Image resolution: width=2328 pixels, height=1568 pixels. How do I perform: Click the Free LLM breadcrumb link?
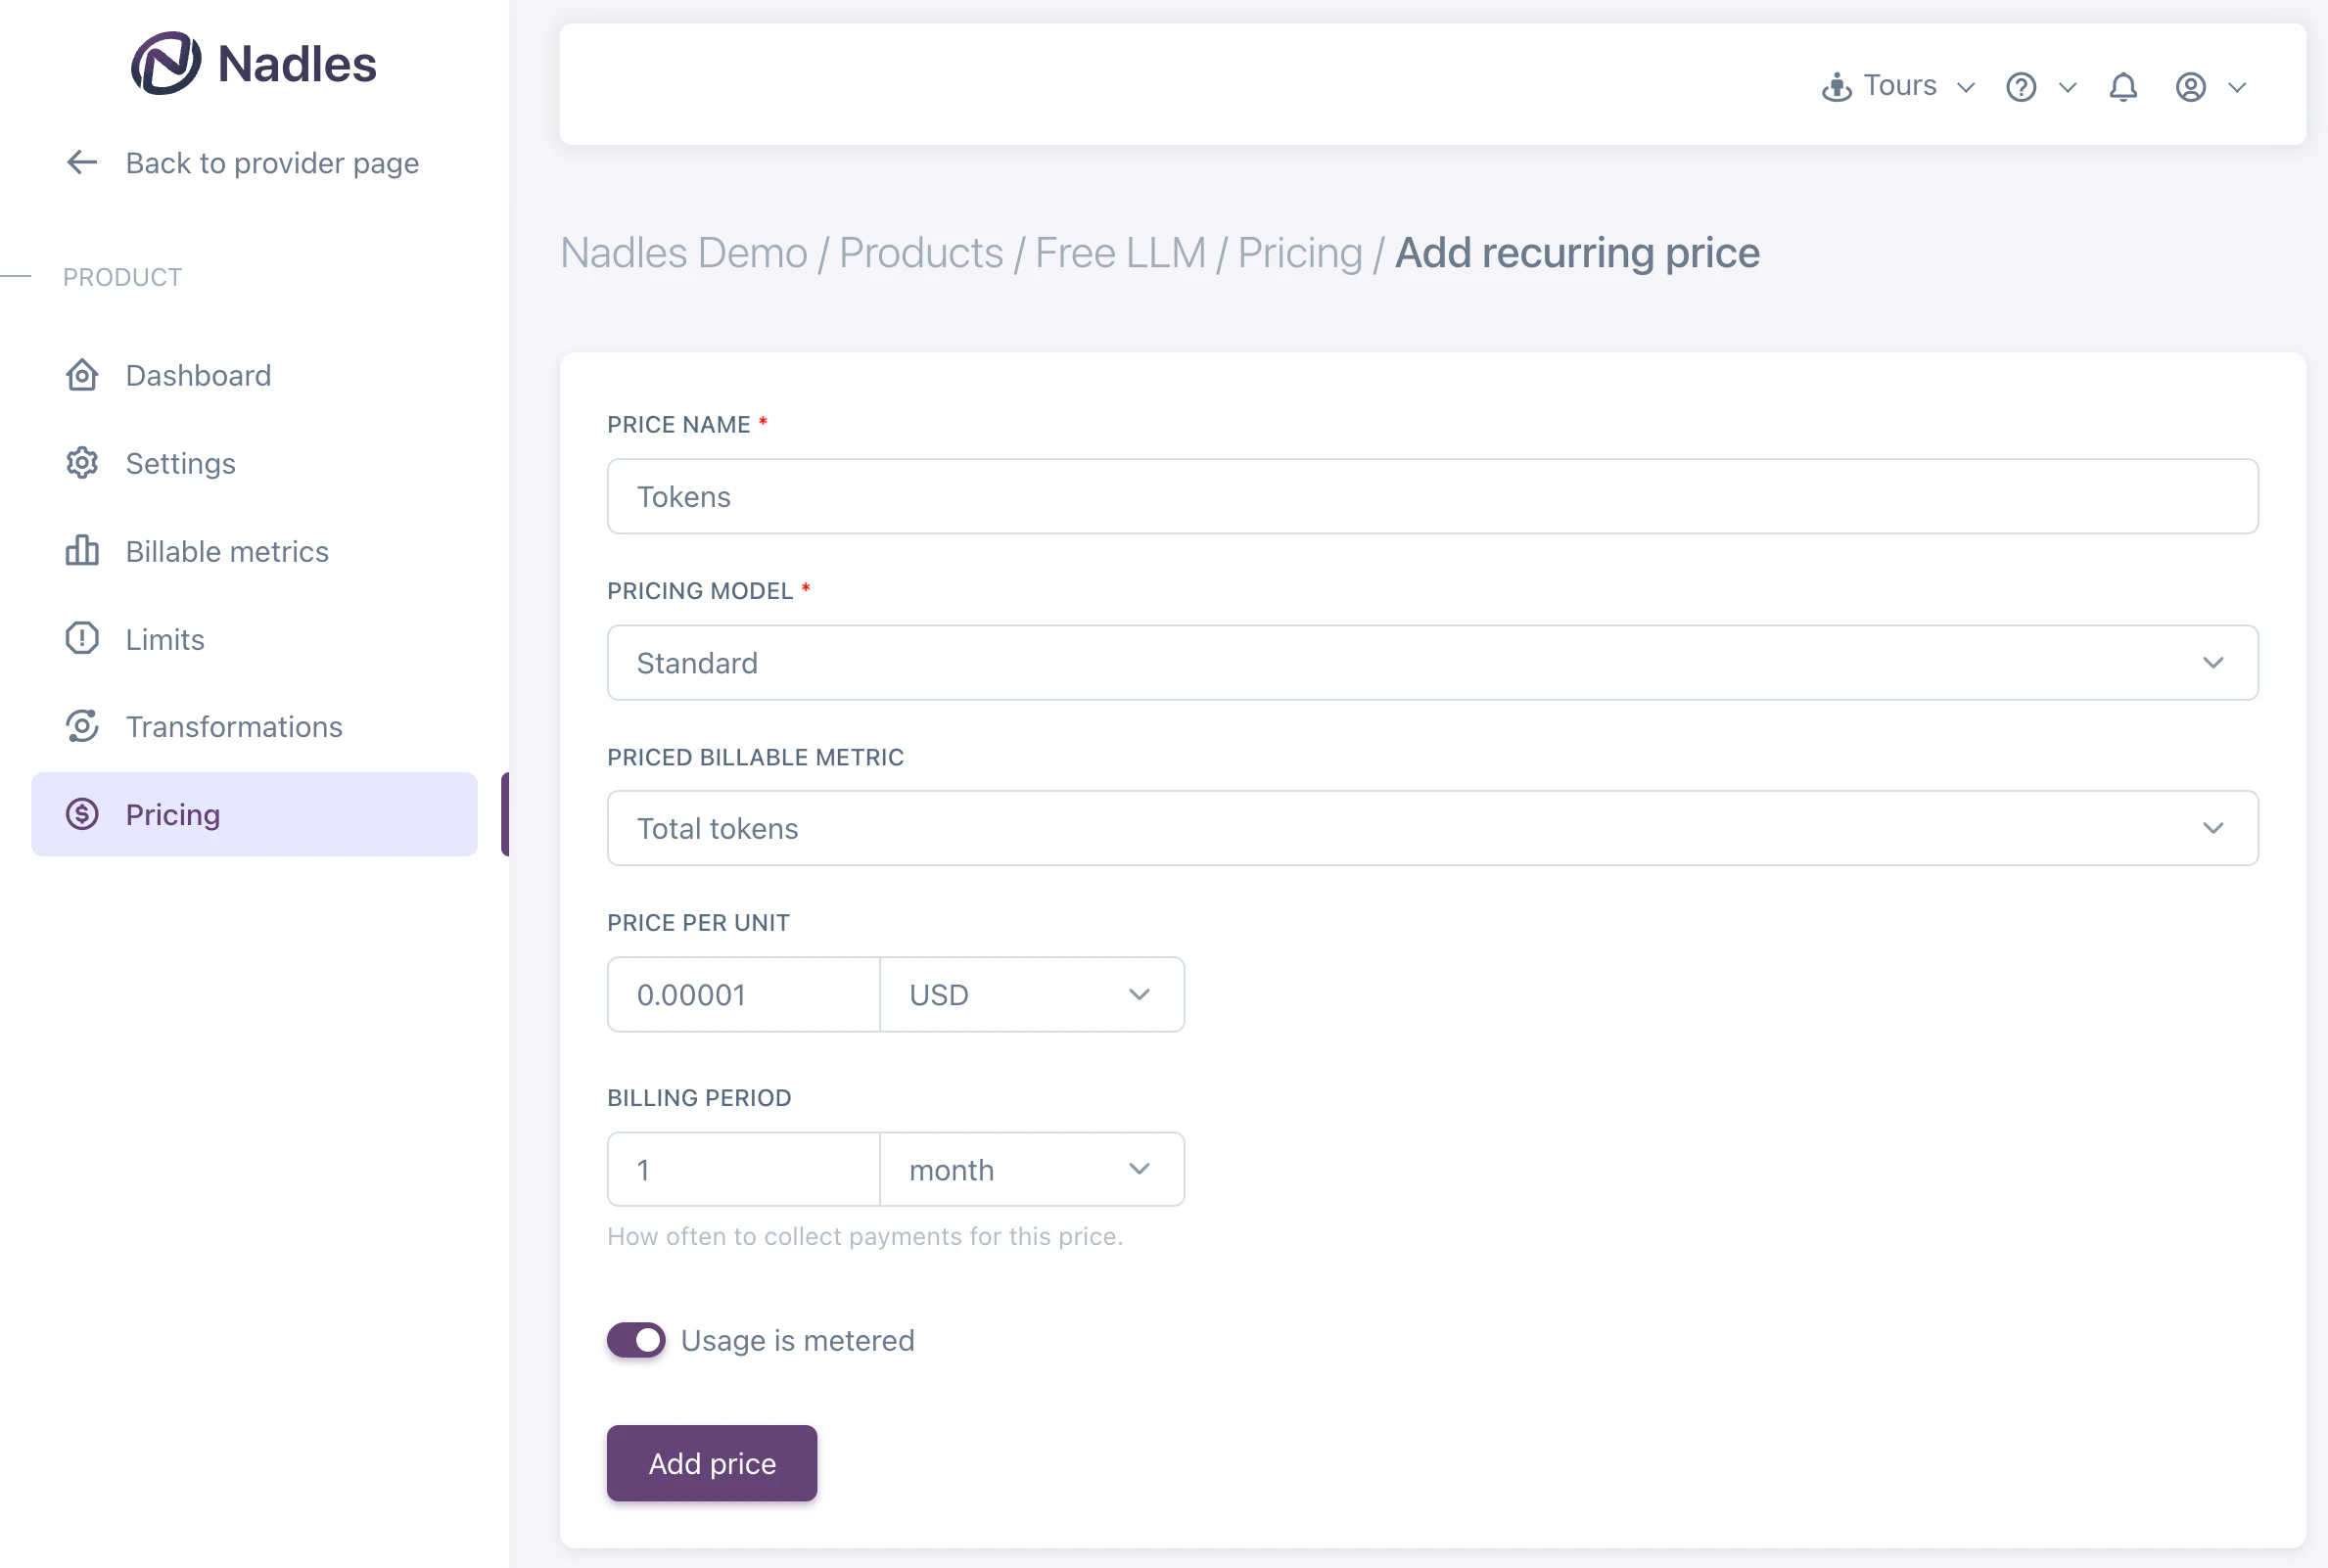tap(1121, 252)
